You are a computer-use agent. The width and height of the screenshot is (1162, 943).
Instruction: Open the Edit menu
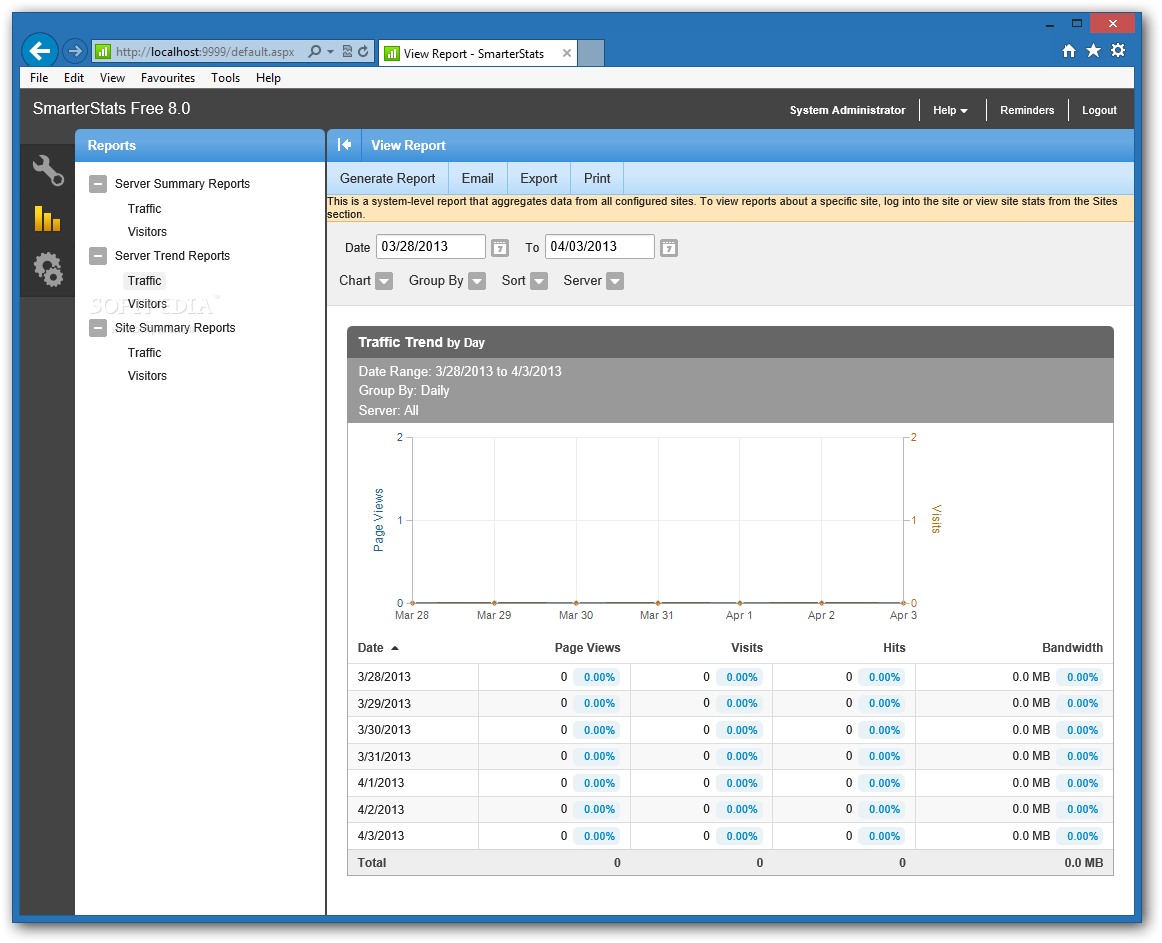tap(73, 78)
